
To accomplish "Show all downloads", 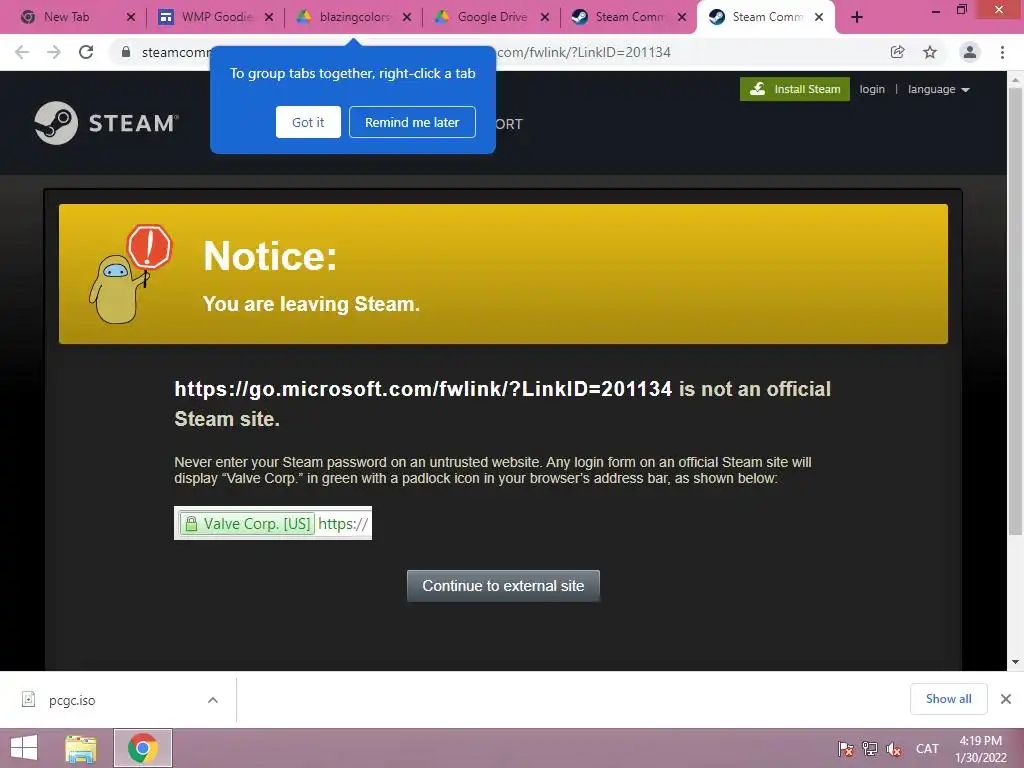I will point(948,699).
